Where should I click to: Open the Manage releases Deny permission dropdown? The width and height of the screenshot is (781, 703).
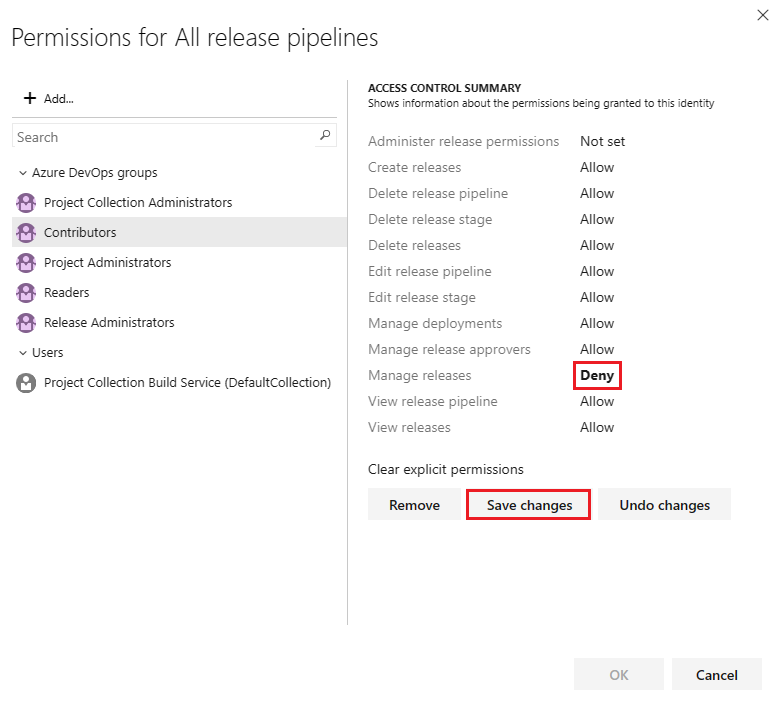pyautogui.click(x=597, y=375)
